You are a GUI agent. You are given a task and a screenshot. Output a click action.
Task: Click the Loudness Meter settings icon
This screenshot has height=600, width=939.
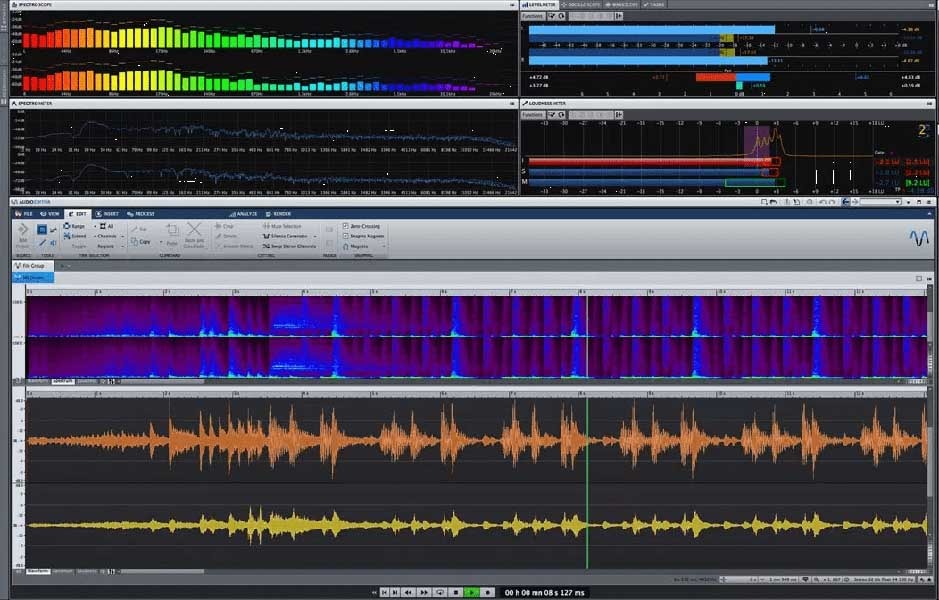click(x=552, y=114)
